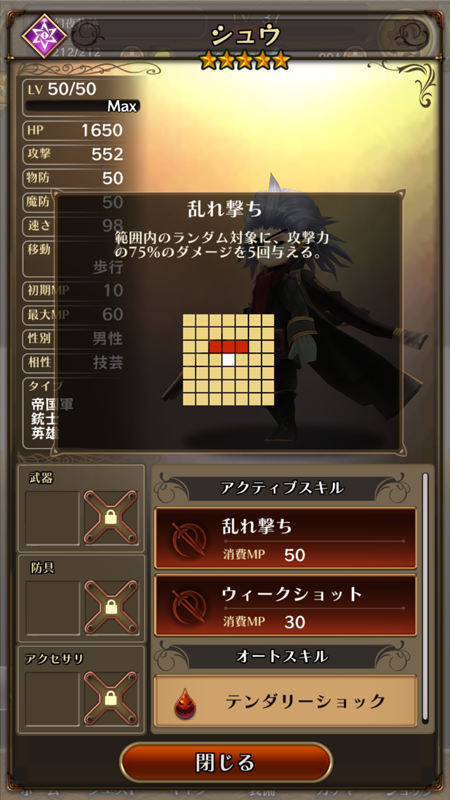Tap the オートスキル section header
The width and height of the screenshot is (450, 800).
coord(282,657)
